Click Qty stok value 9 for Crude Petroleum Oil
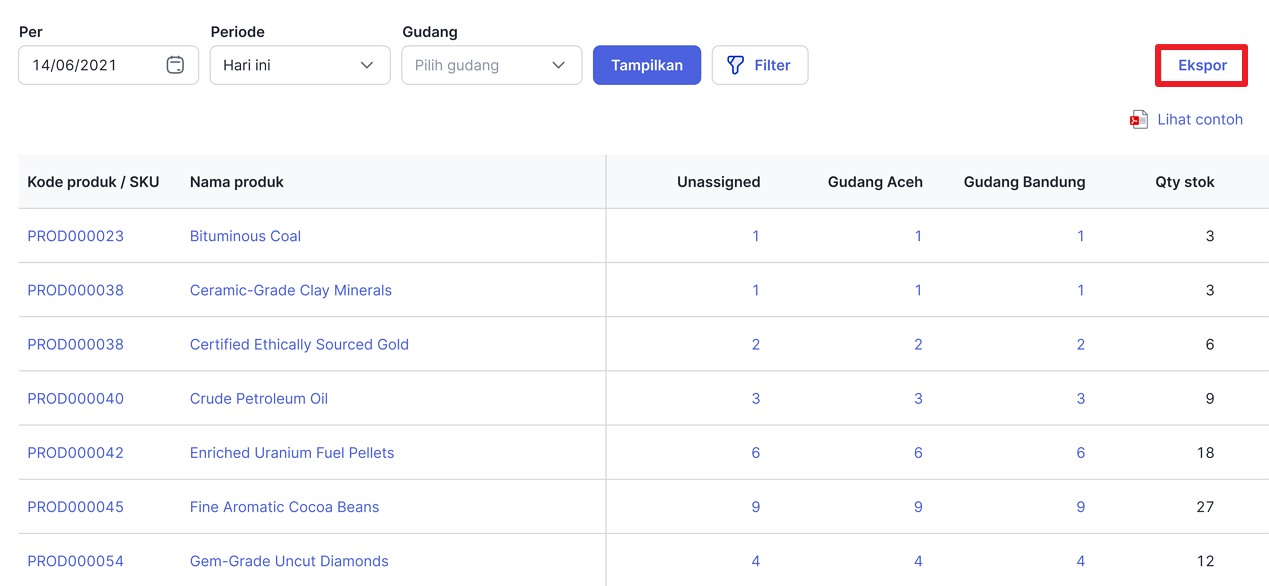The width and height of the screenshot is (1269, 586). click(x=1210, y=398)
